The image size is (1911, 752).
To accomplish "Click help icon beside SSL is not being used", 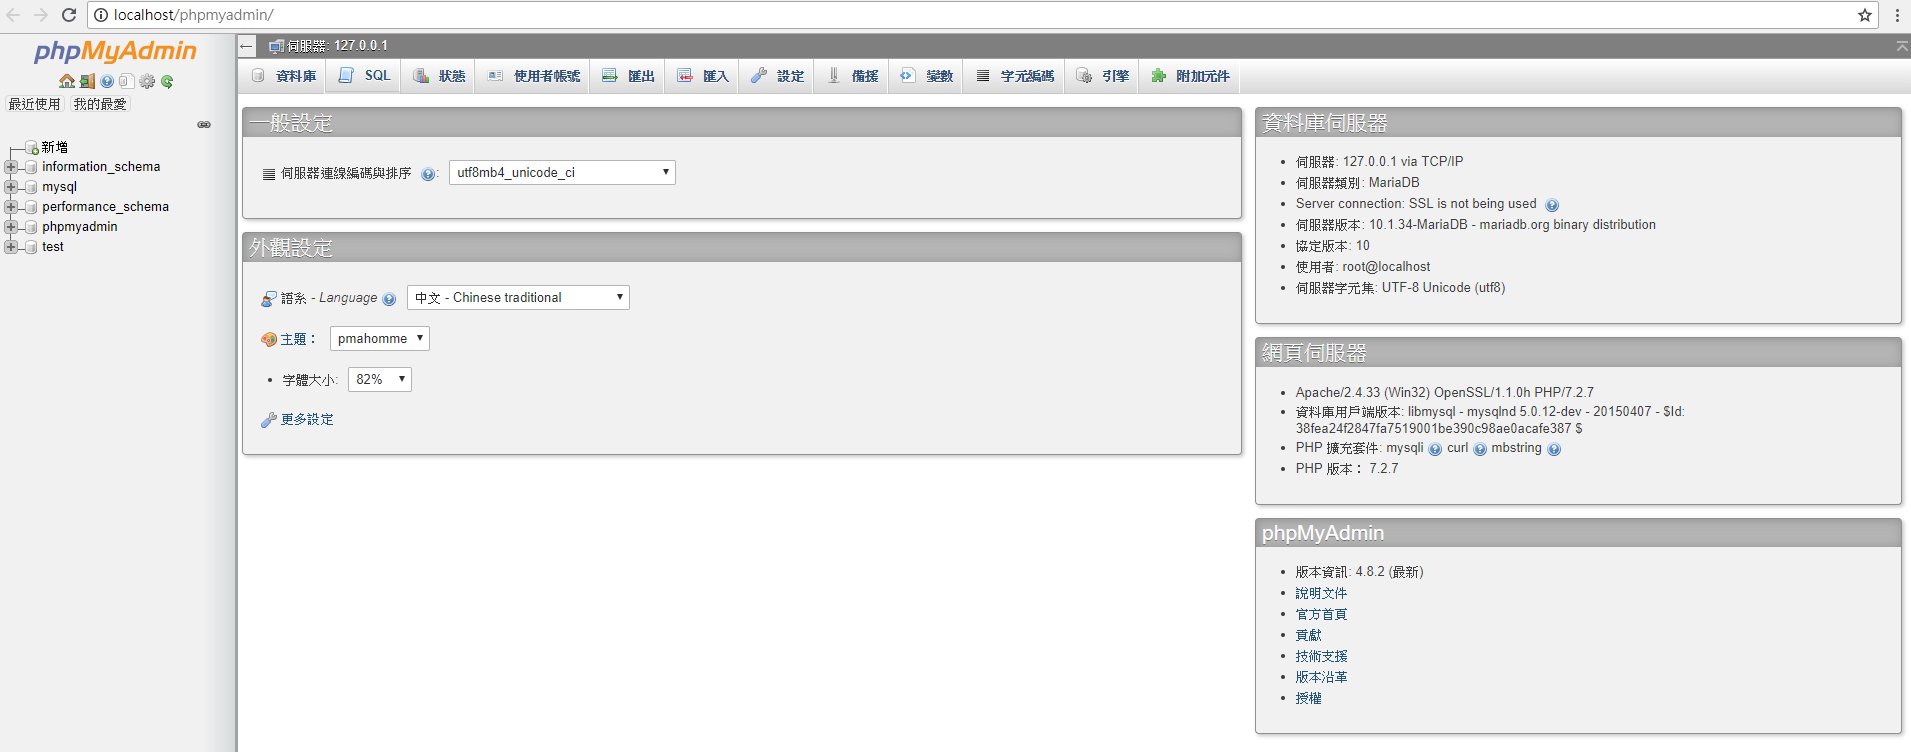I will (x=1552, y=205).
